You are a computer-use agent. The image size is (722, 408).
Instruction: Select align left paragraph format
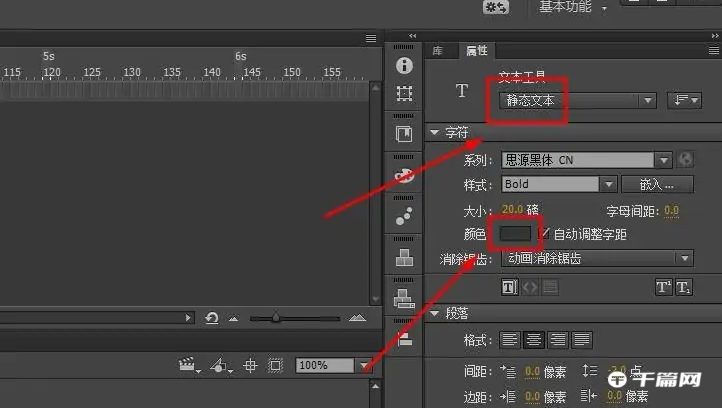(510, 340)
